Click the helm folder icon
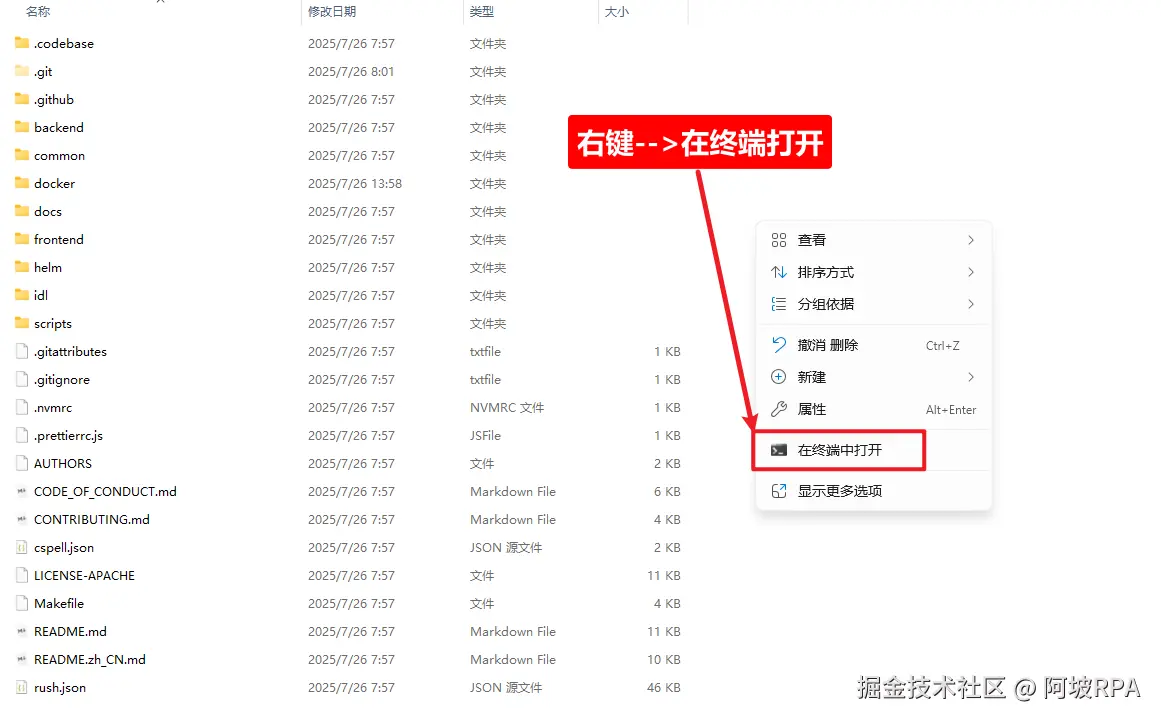Viewport: 1161px width, 722px height. pos(22,267)
